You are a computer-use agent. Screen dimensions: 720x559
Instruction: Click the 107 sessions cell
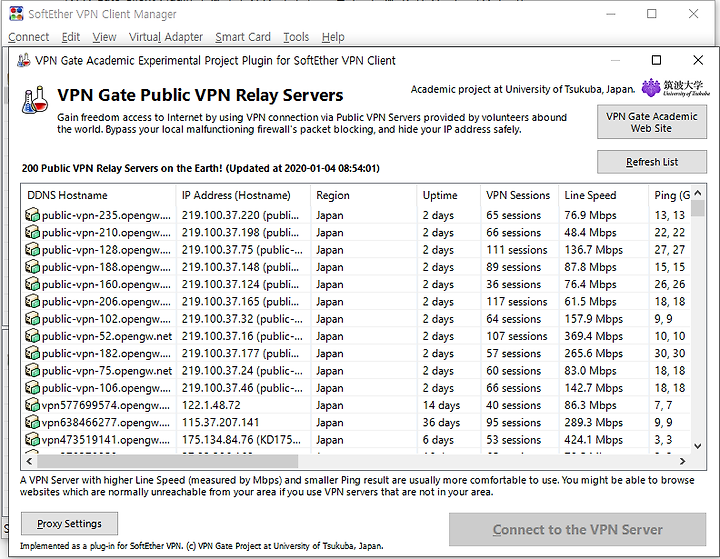[517, 336]
